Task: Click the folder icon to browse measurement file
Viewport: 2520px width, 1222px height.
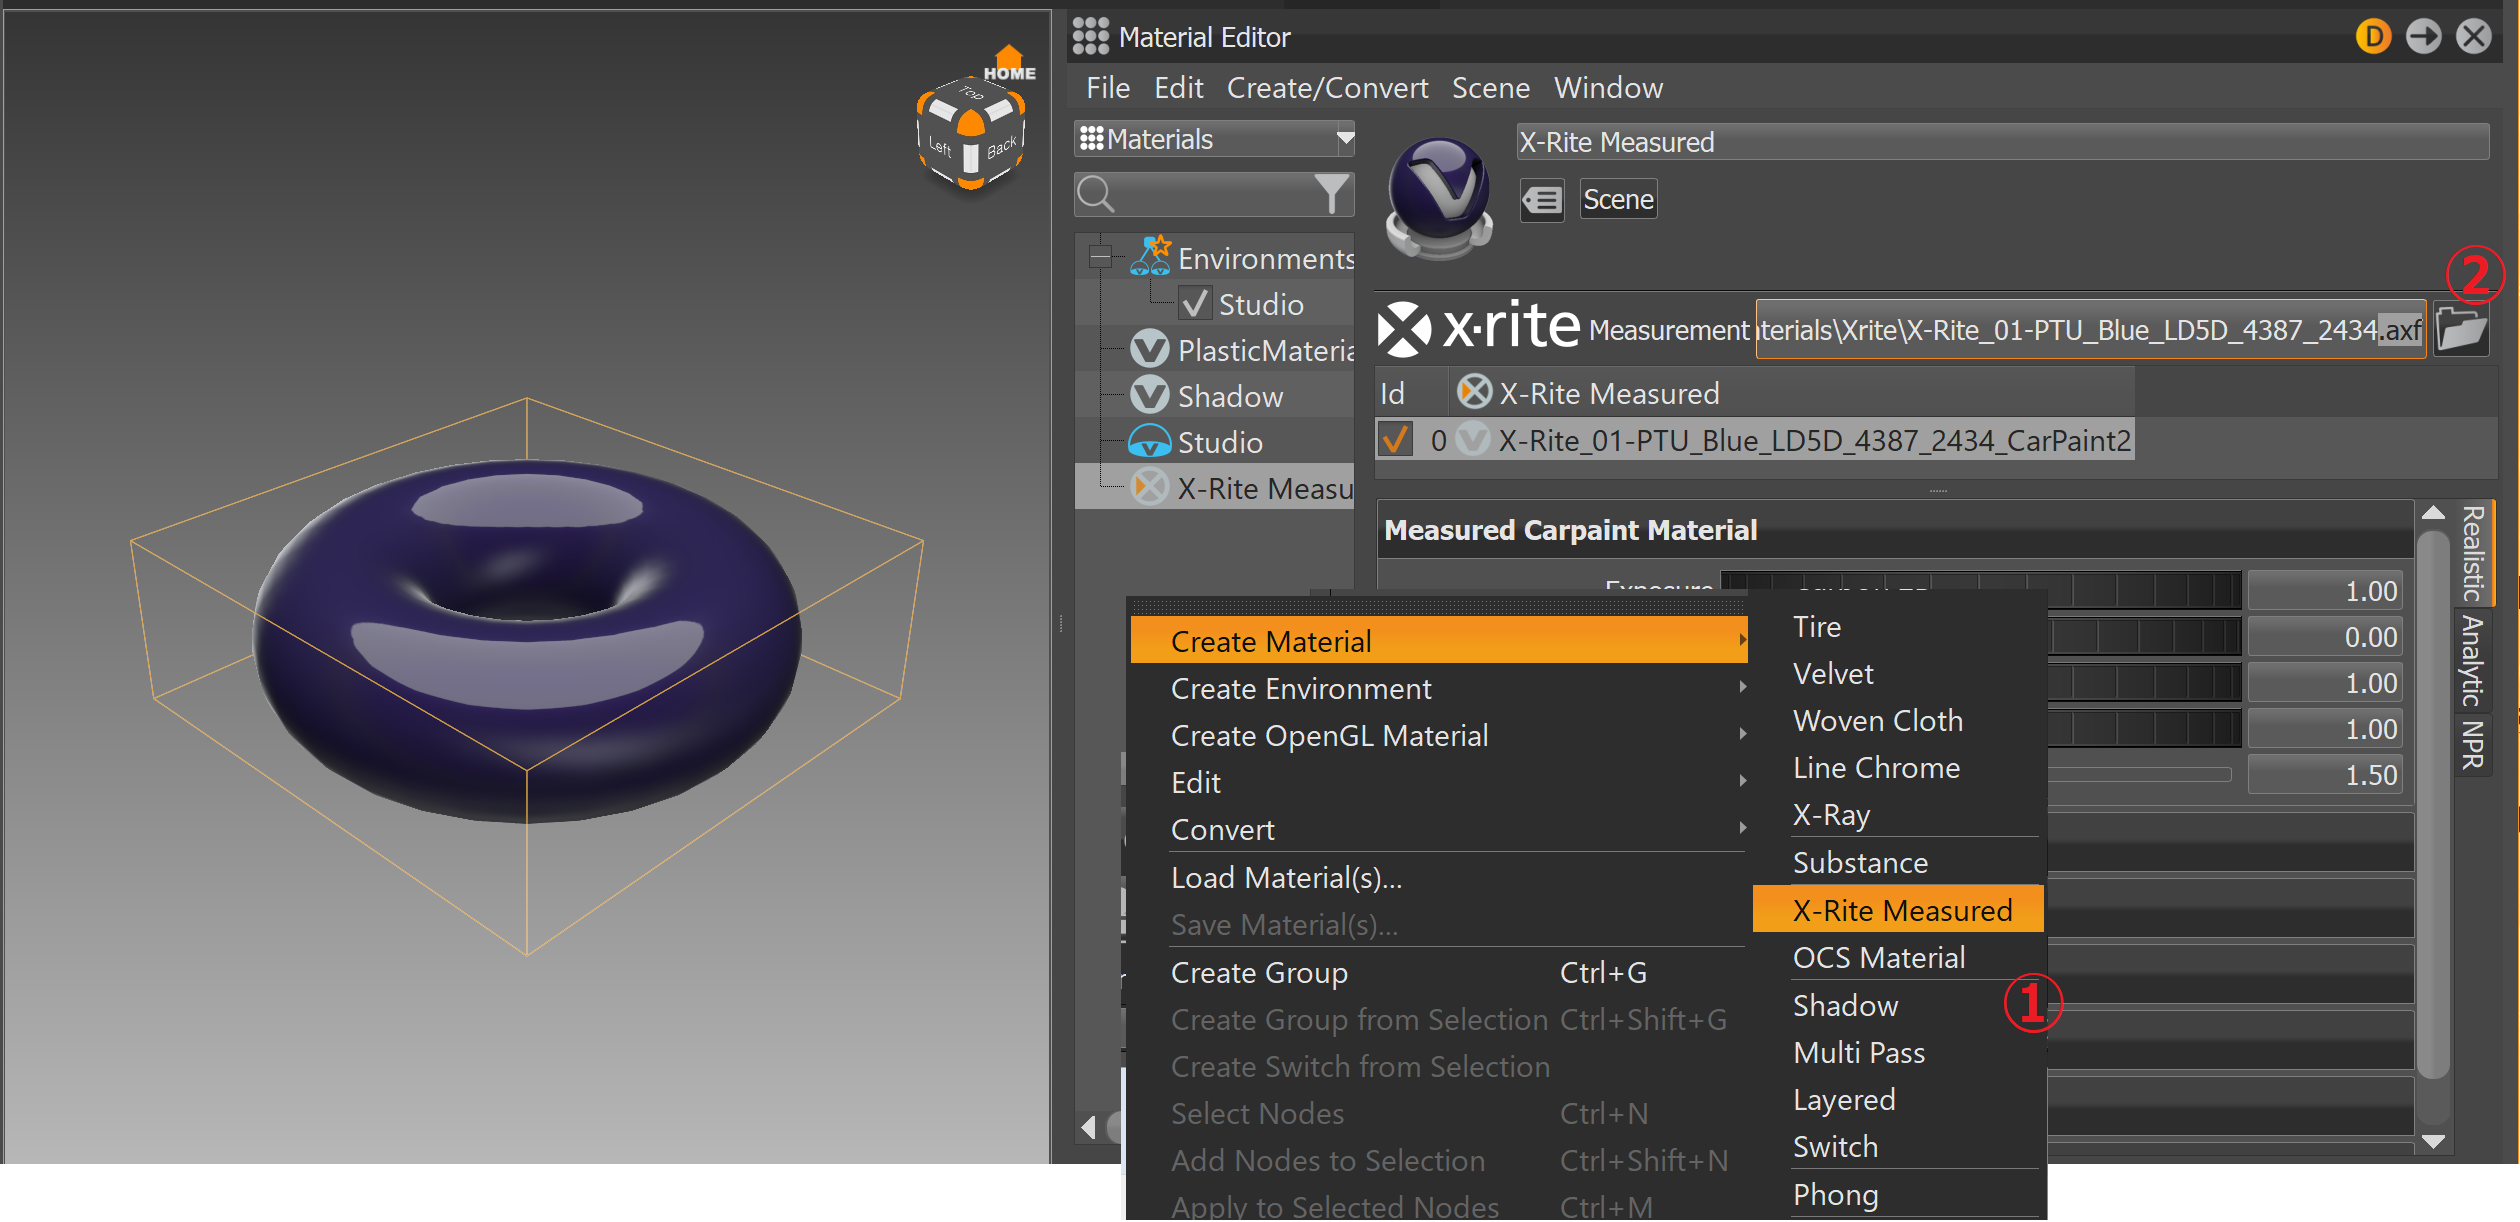Action: [x=2460, y=329]
